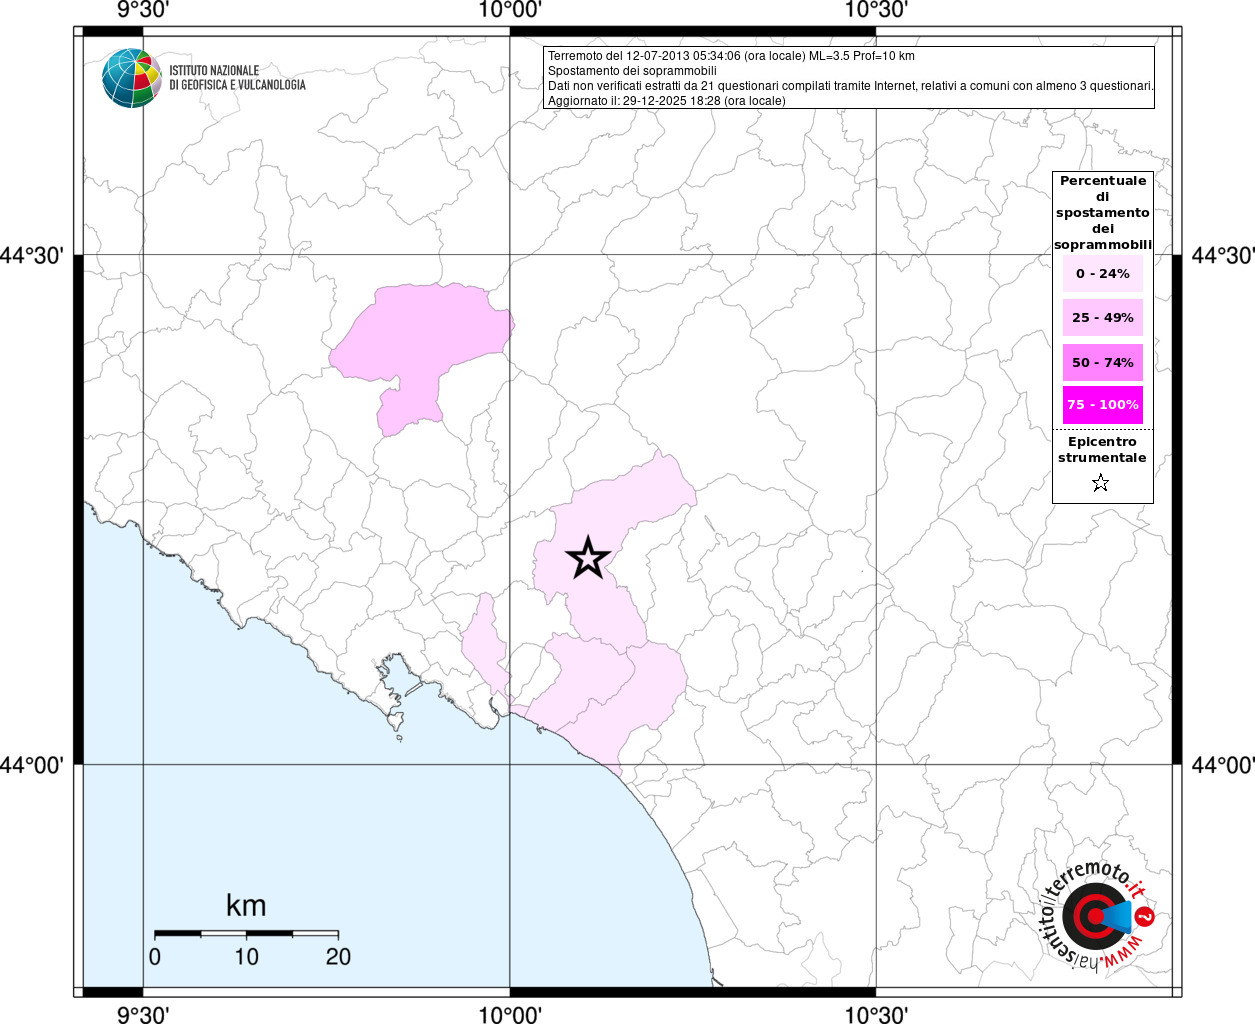This screenshot has width=1255, height=1024.
Task: Click the scale bar '10' value
Action: click(246, 956)
